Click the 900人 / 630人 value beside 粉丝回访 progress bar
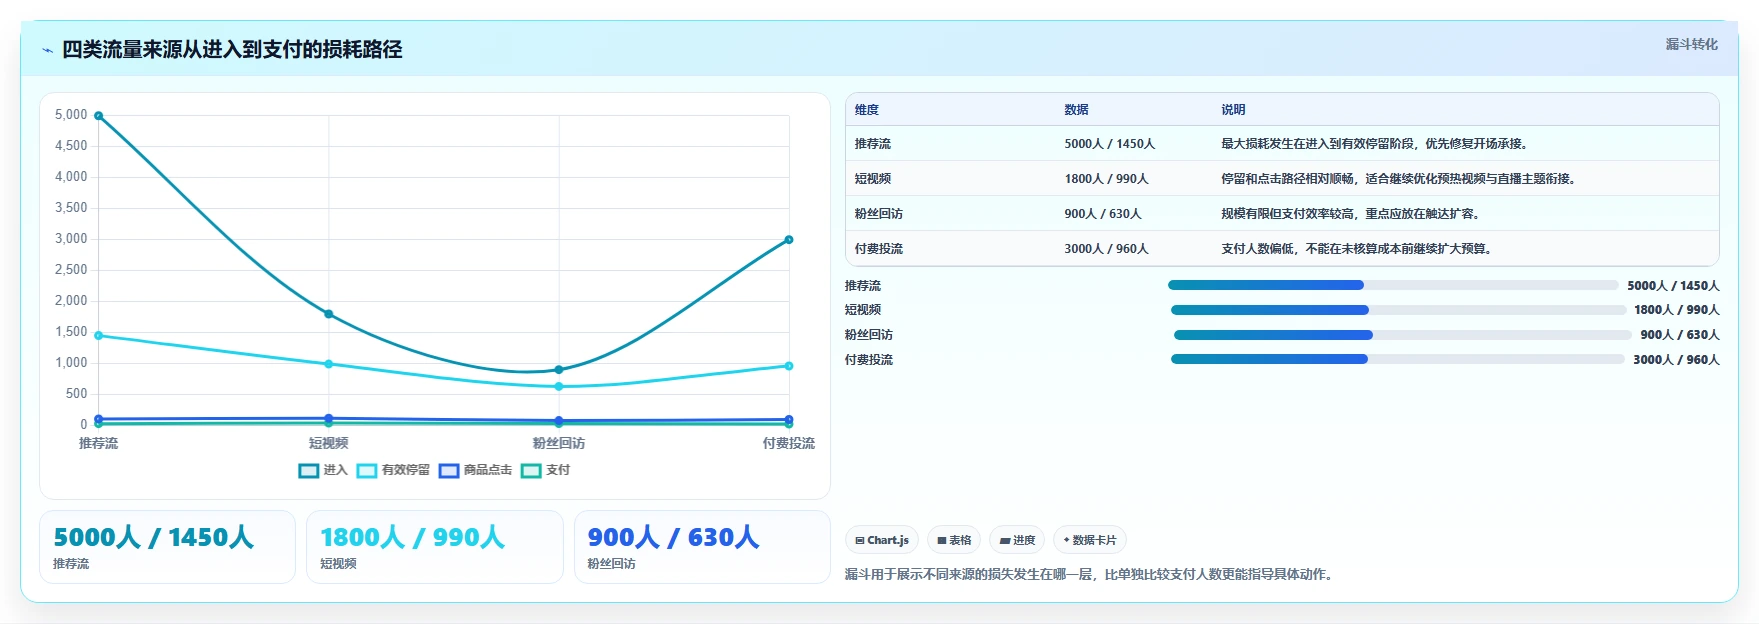Screen dimensions: 1759x624 tap(1680, 335)
